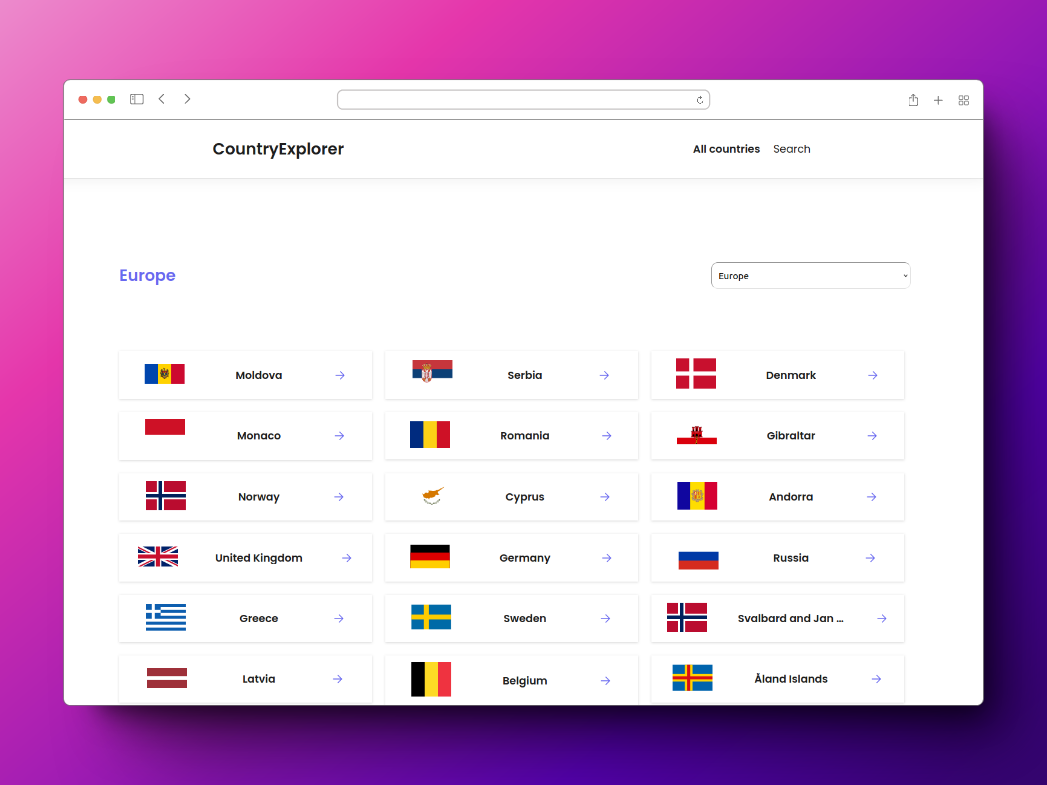1047x785 pixels.
Task: Click the Romania flag icon
Action: [430, 435]
